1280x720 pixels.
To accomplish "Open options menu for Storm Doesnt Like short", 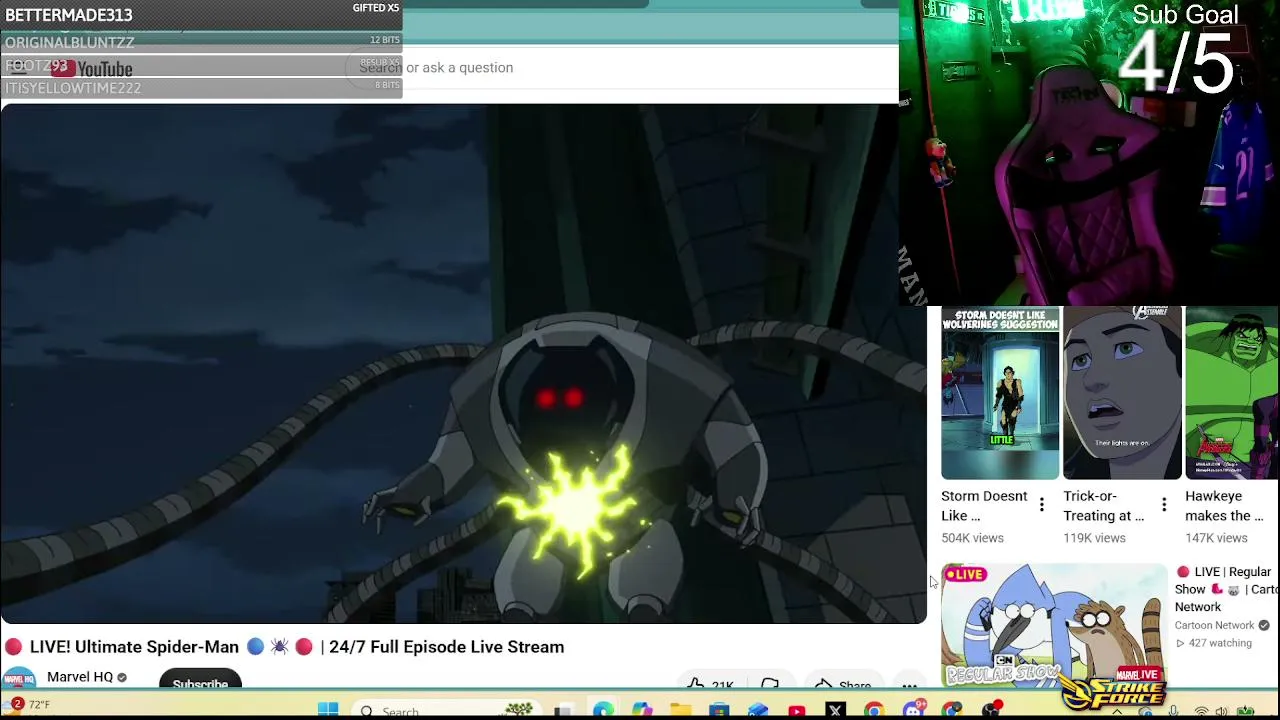I will pos(1042,506).
